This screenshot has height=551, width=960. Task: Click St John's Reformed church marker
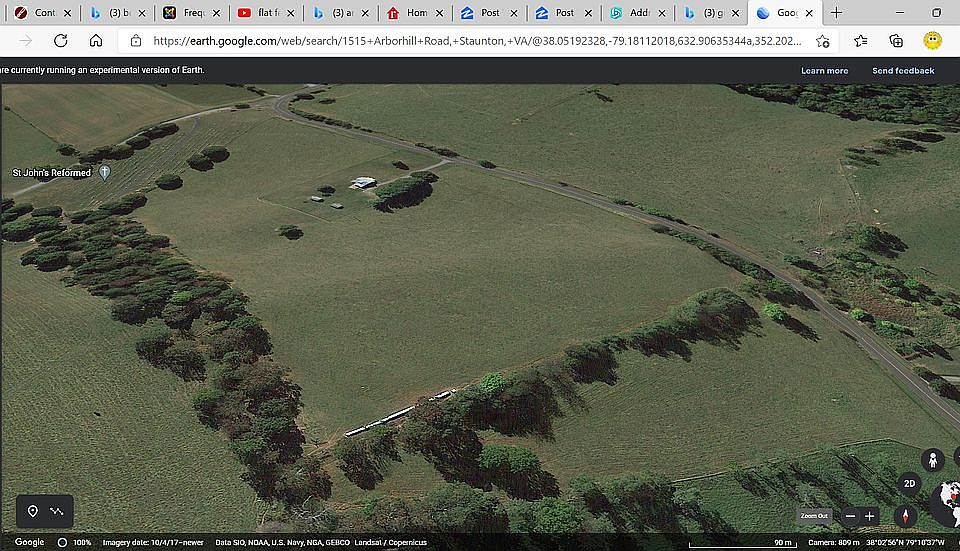coord(105,172)
